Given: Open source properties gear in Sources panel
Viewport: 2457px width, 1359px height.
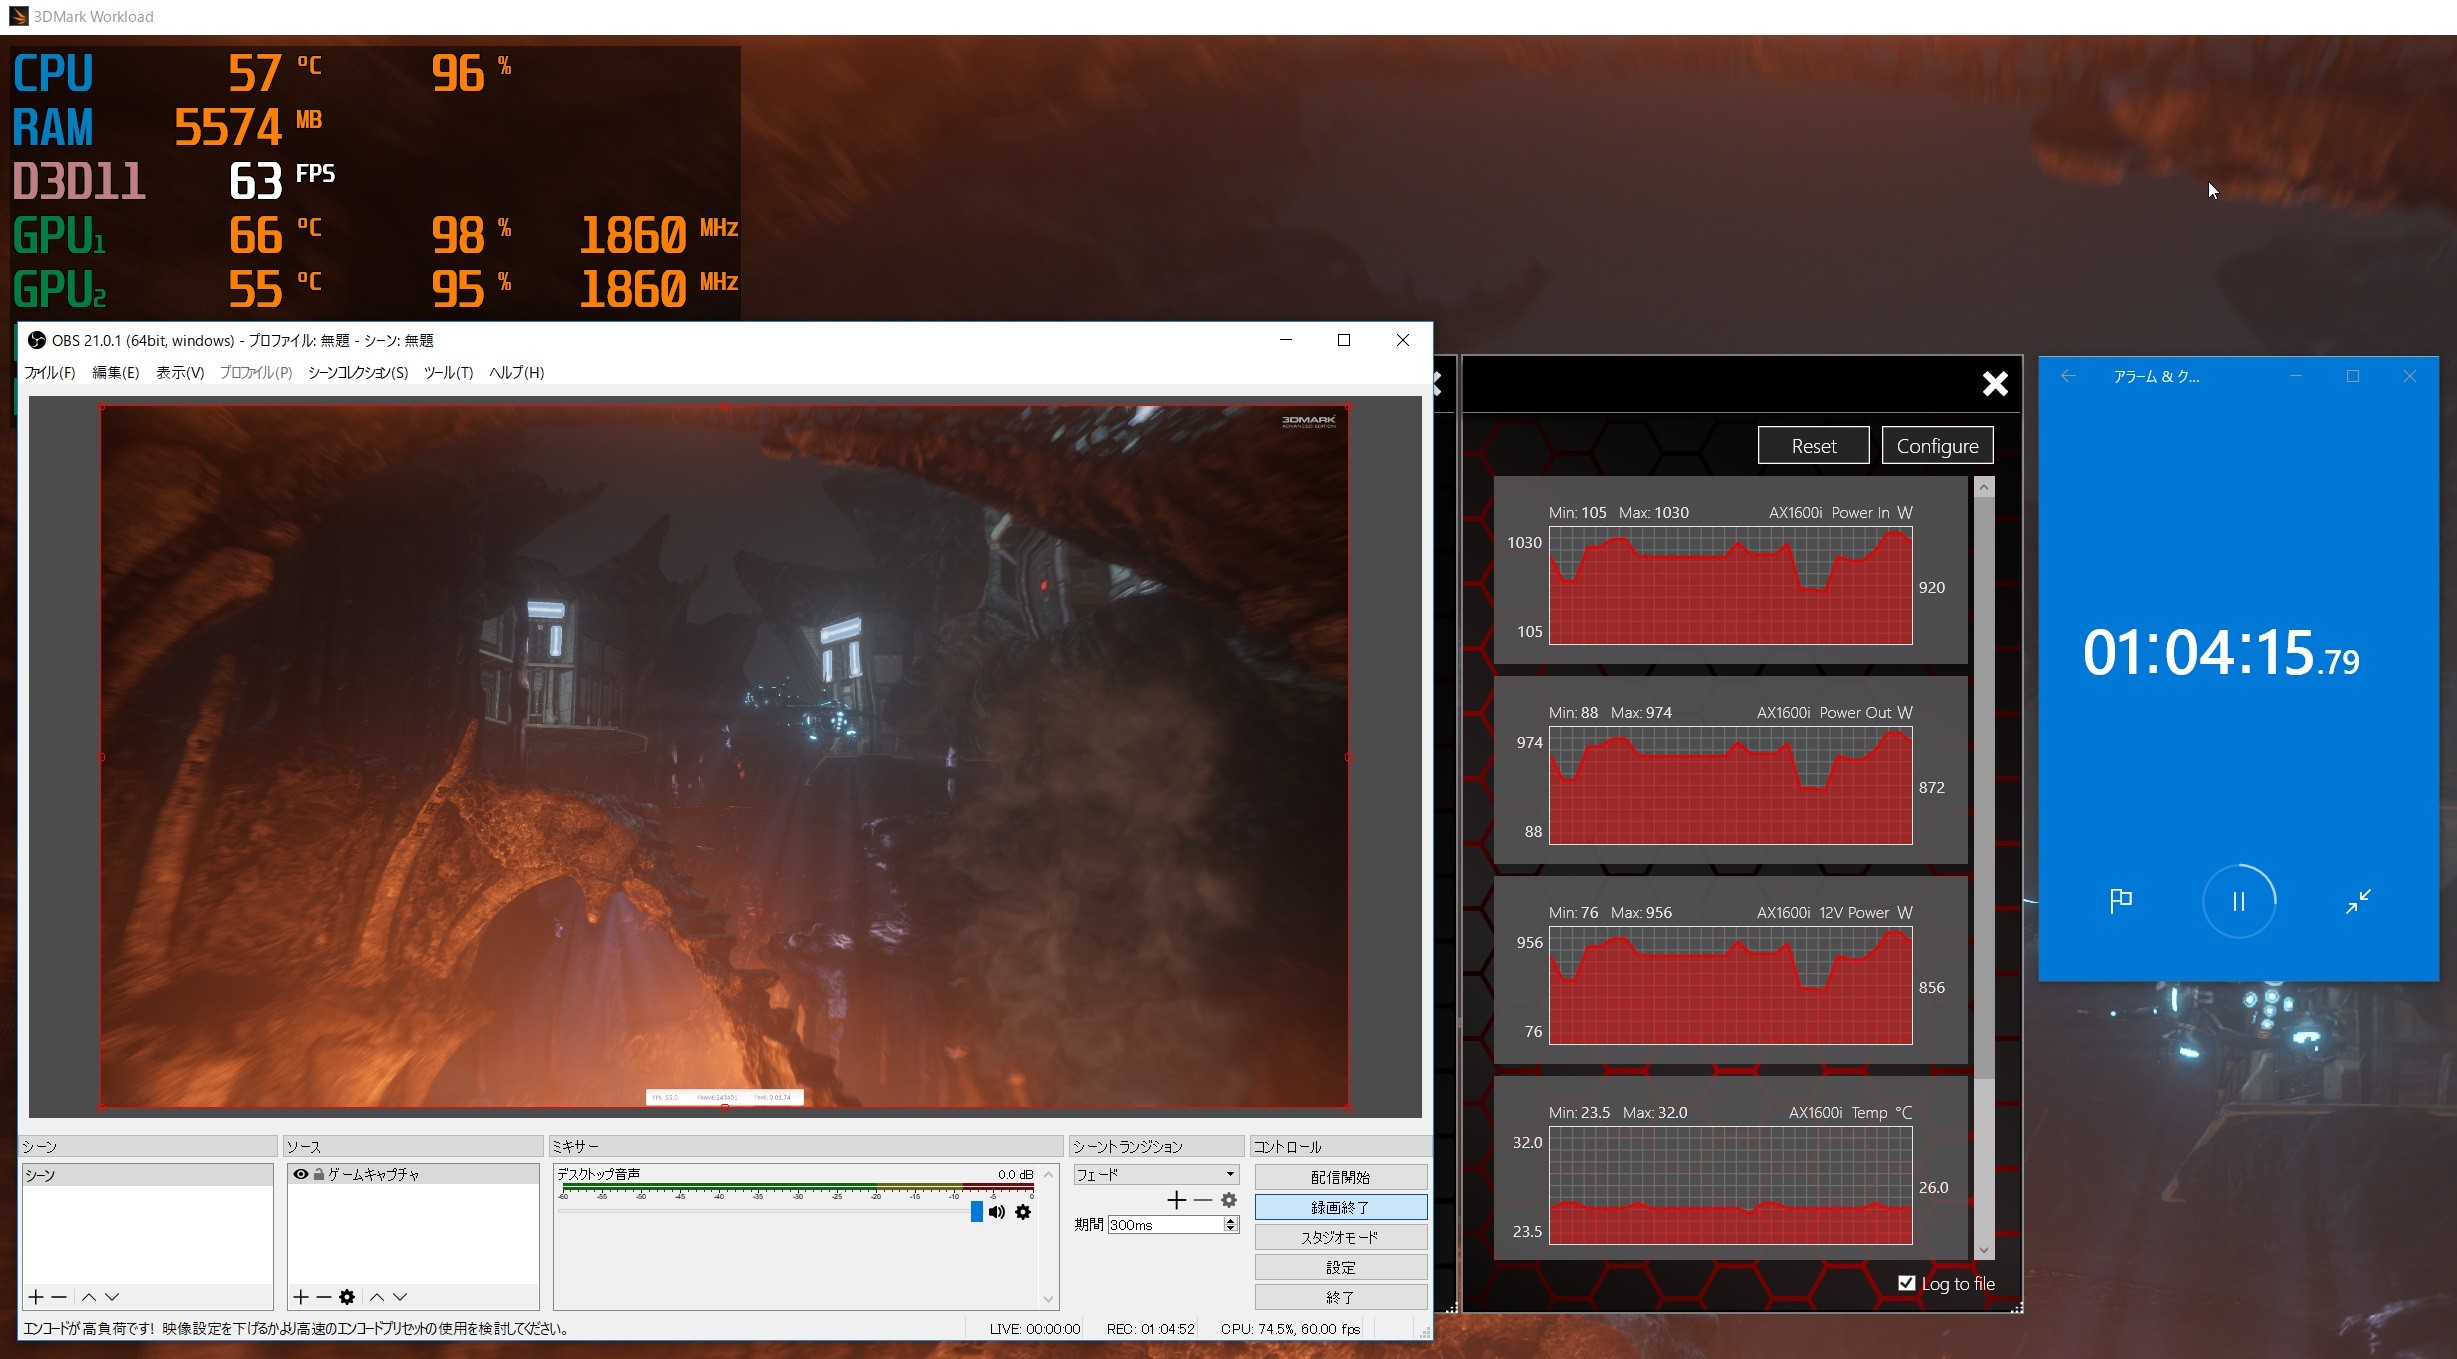Looking at the screenshot, I should click(347, 1297).
